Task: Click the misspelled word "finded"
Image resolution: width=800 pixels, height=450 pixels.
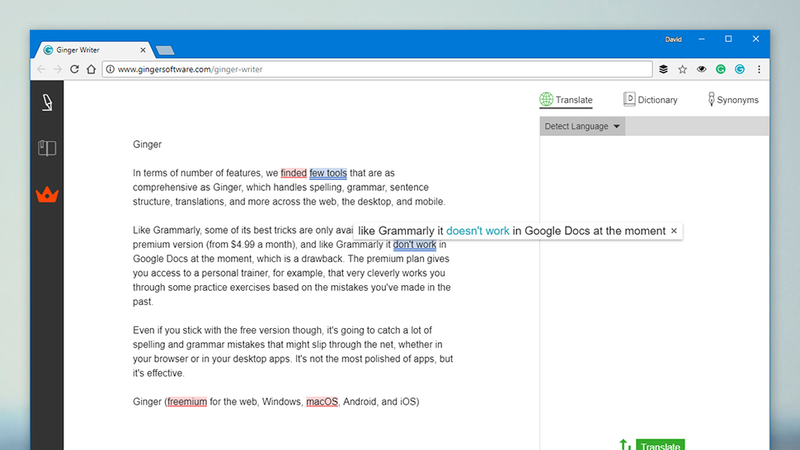Action: tap(293, 173)
